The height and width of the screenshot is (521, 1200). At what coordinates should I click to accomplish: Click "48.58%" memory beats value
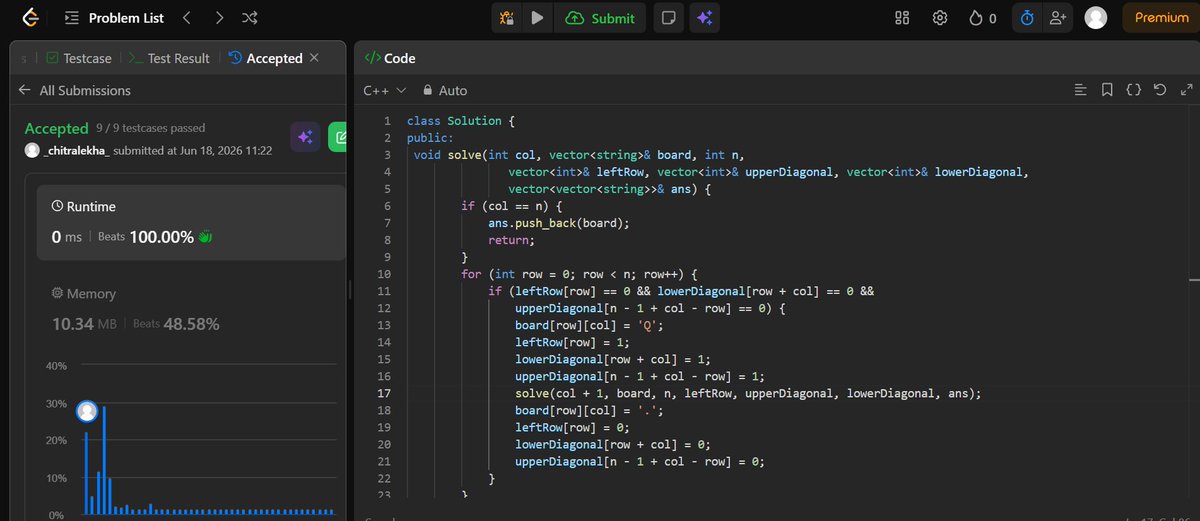(192, 324)
